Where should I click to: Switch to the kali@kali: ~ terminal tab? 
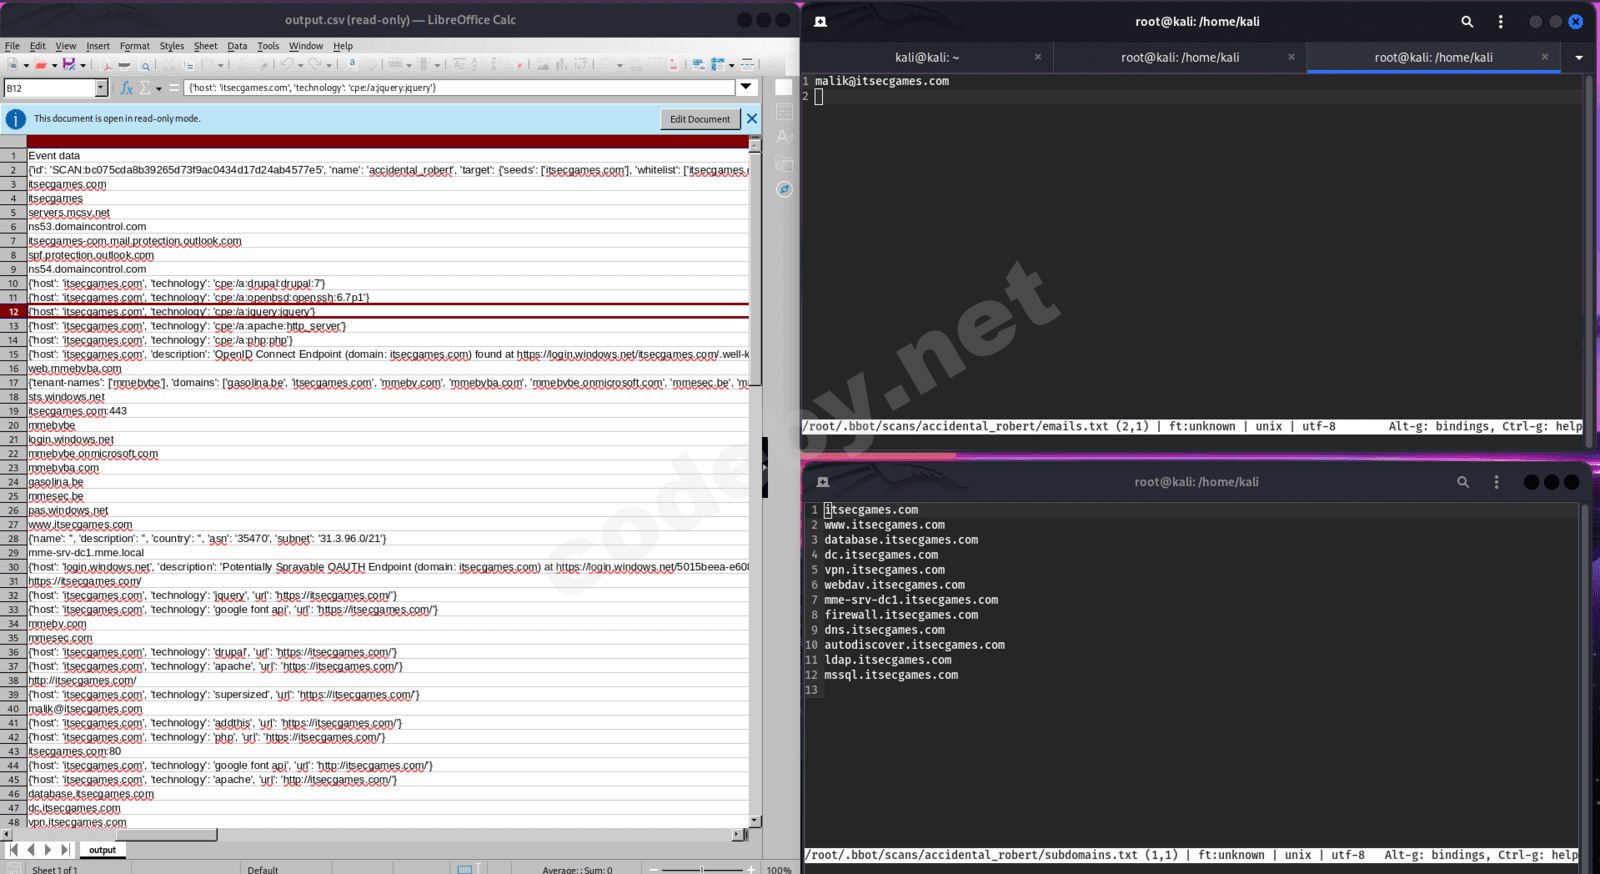tap(926, 58)
